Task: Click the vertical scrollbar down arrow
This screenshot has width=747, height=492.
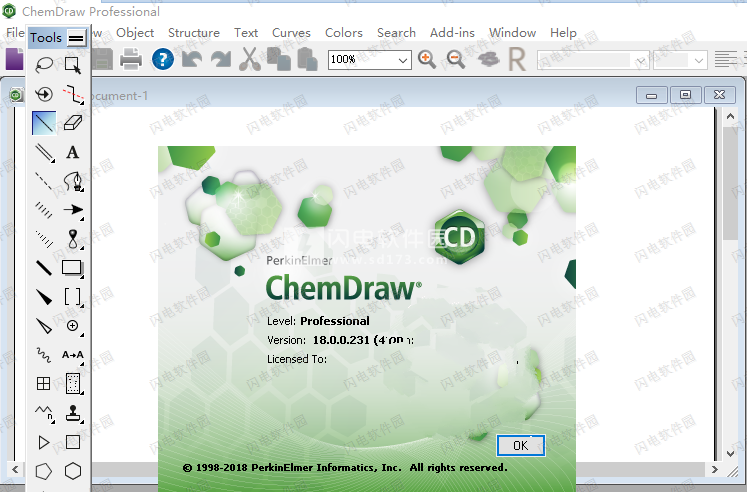Action: pos(730,453)
